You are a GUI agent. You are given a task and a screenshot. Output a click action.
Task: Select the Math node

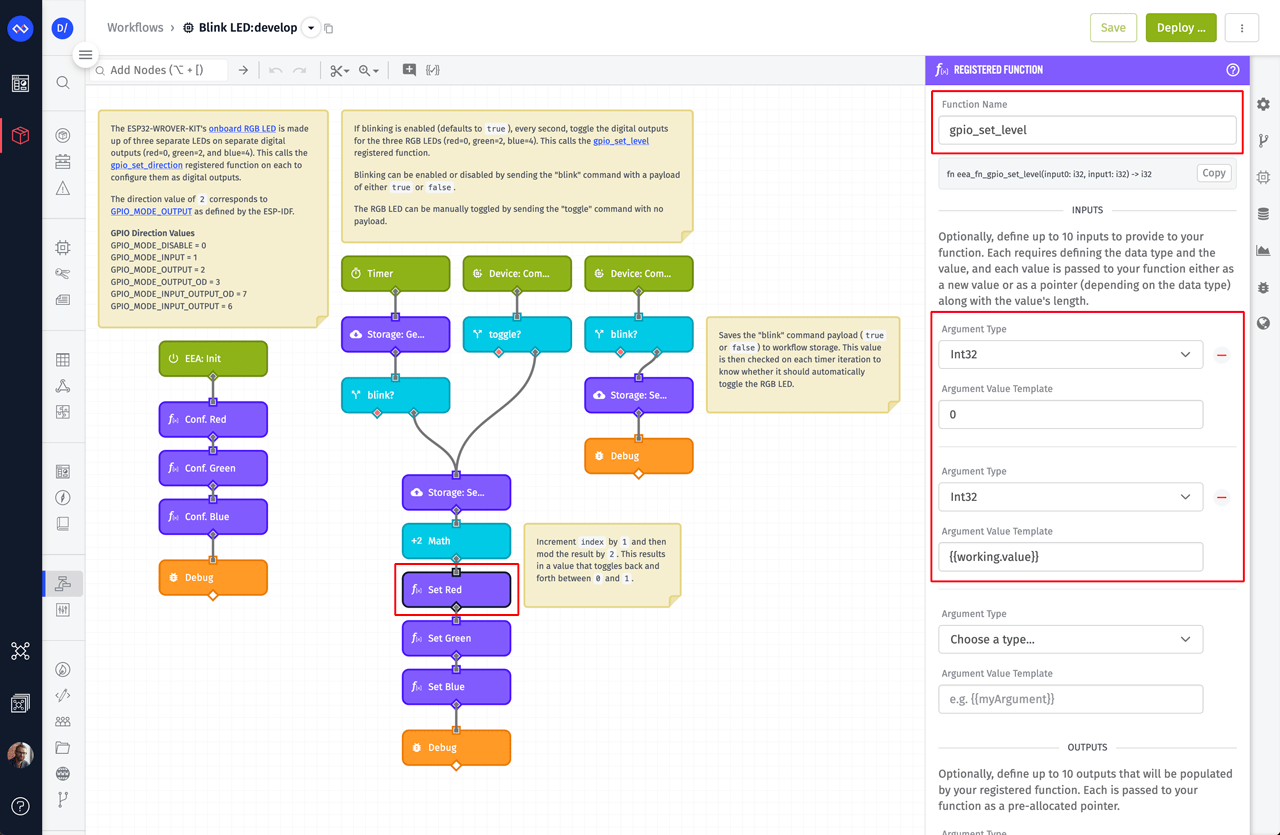(x=456, y=540)
